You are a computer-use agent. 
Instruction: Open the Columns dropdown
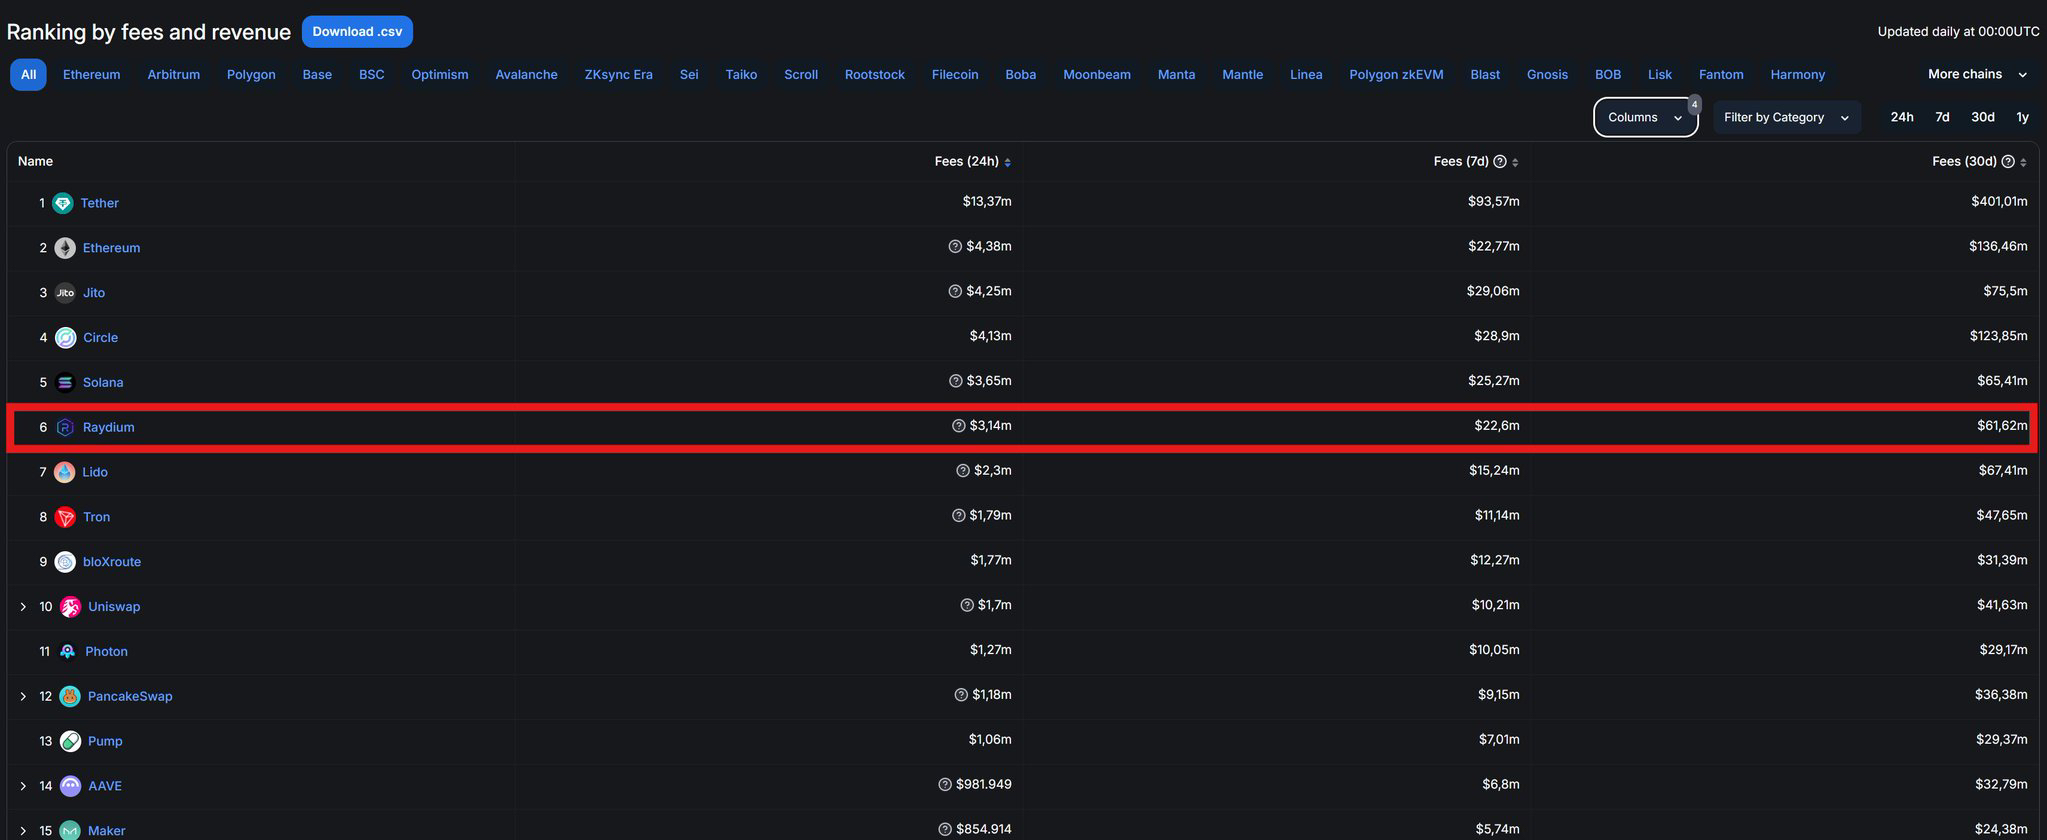(1645, 117)
